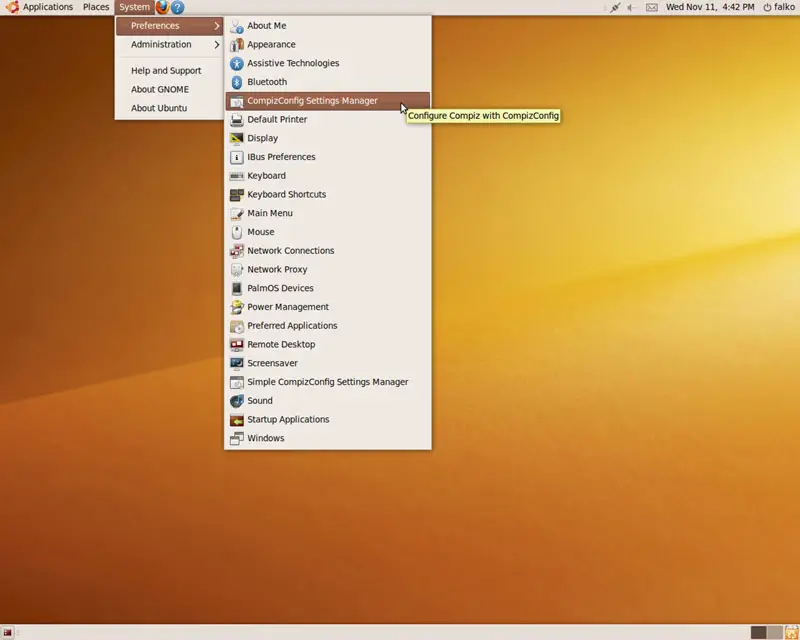800x640 pixels.
Task: Click the Network Proxy icon
Action: pos(236,269)
